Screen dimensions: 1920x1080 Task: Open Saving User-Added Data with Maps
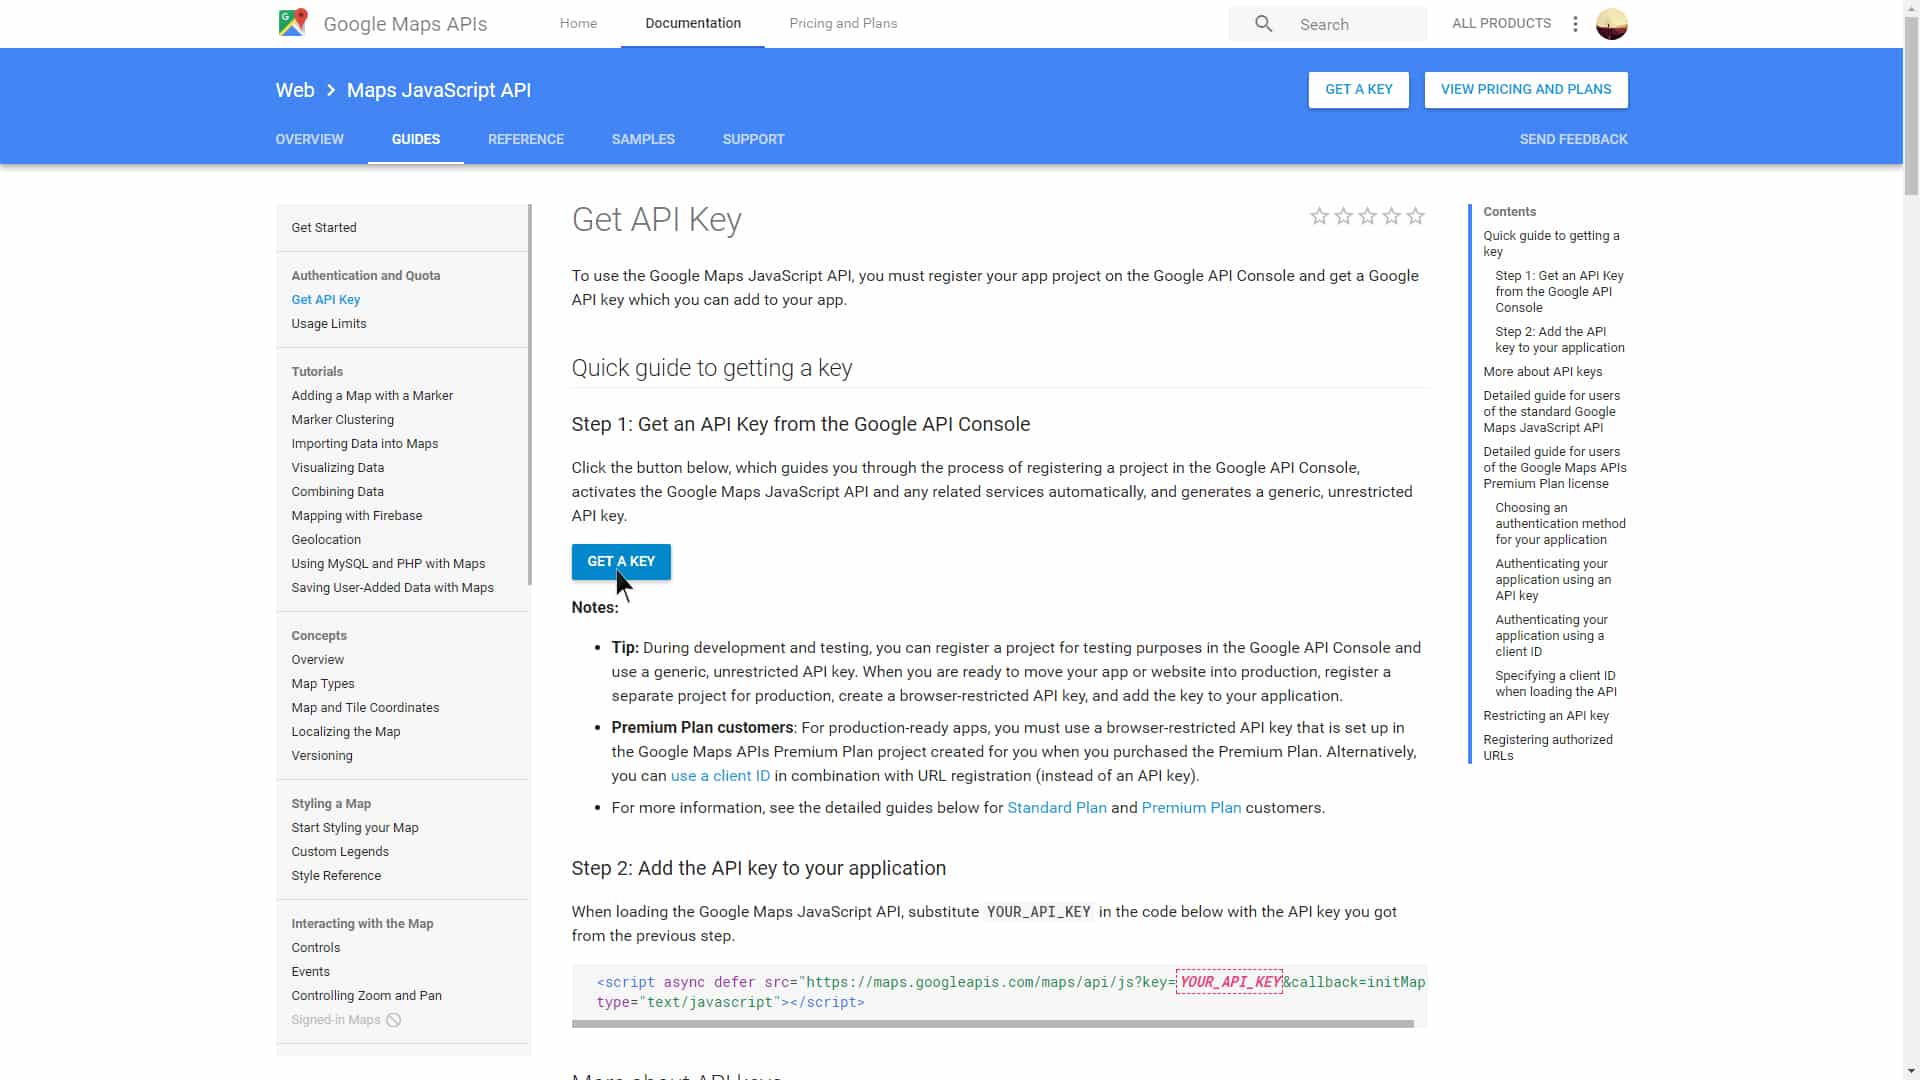click(392, 588)
